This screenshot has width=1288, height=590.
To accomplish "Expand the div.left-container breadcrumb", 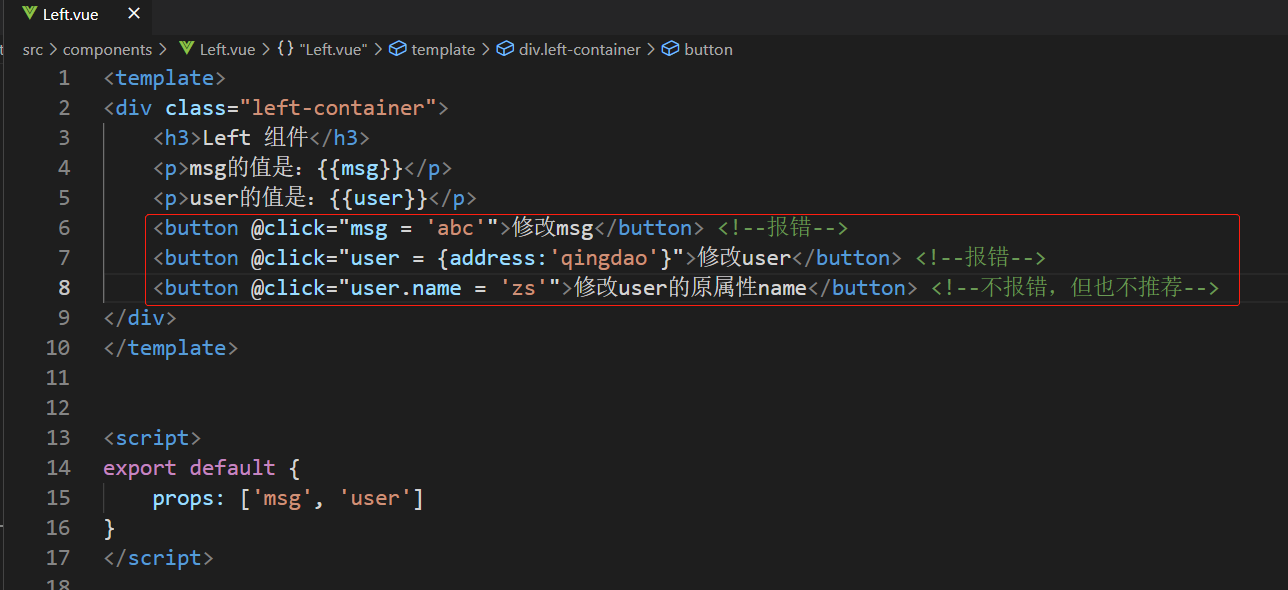I will tap(579, 49).
